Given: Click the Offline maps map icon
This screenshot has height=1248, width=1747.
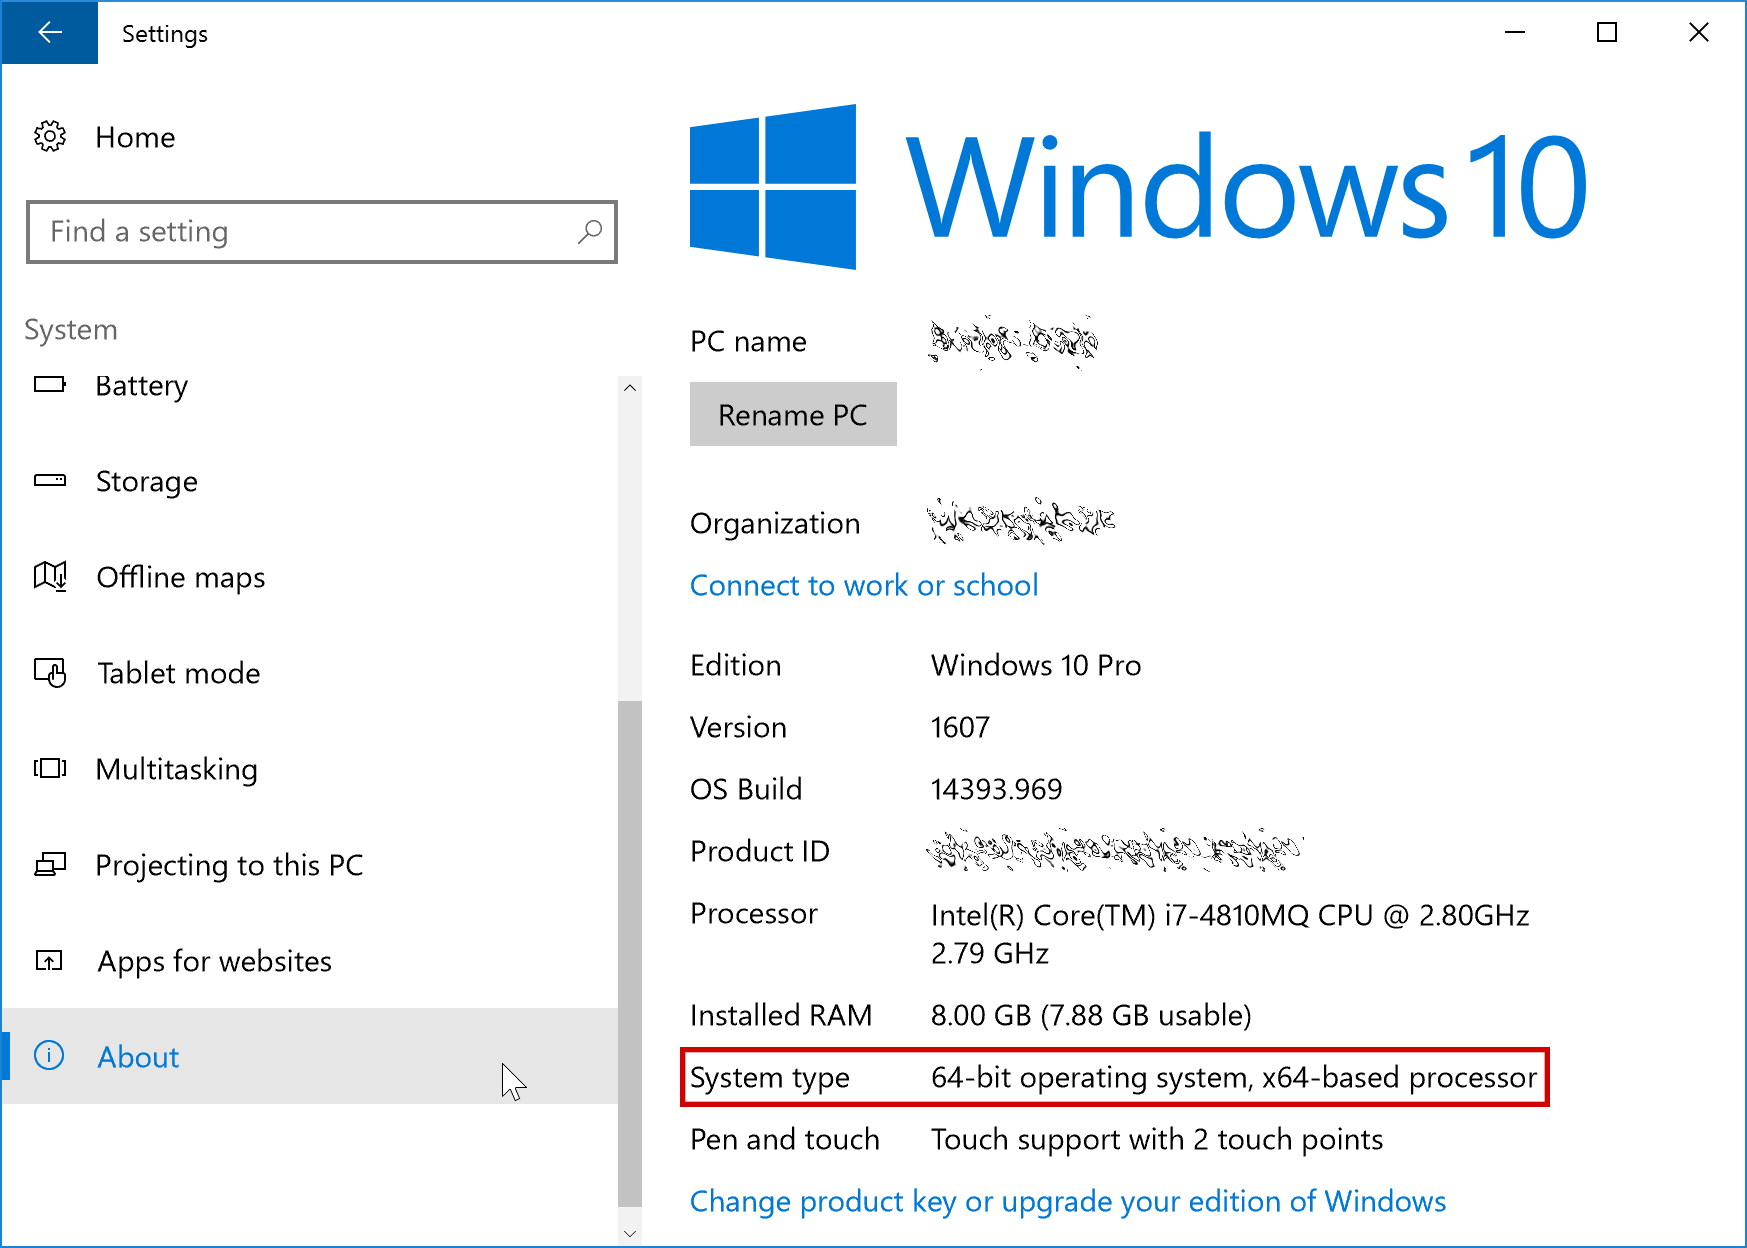Looking at the screenshot, I should click(50, 576).
